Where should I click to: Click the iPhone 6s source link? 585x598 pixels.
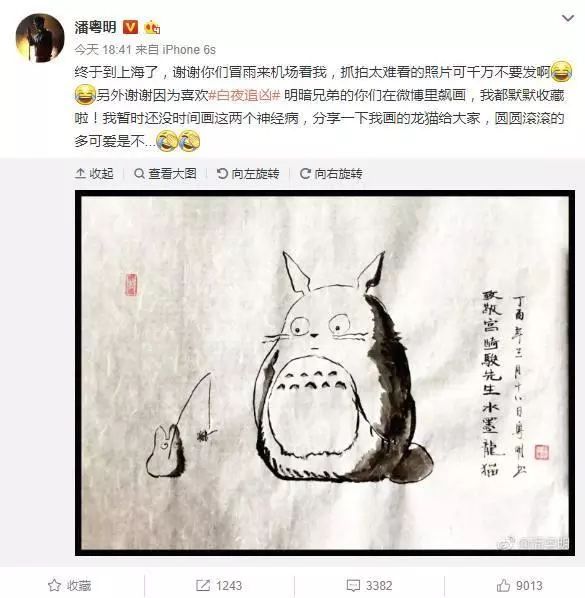(x=189, y=50)
